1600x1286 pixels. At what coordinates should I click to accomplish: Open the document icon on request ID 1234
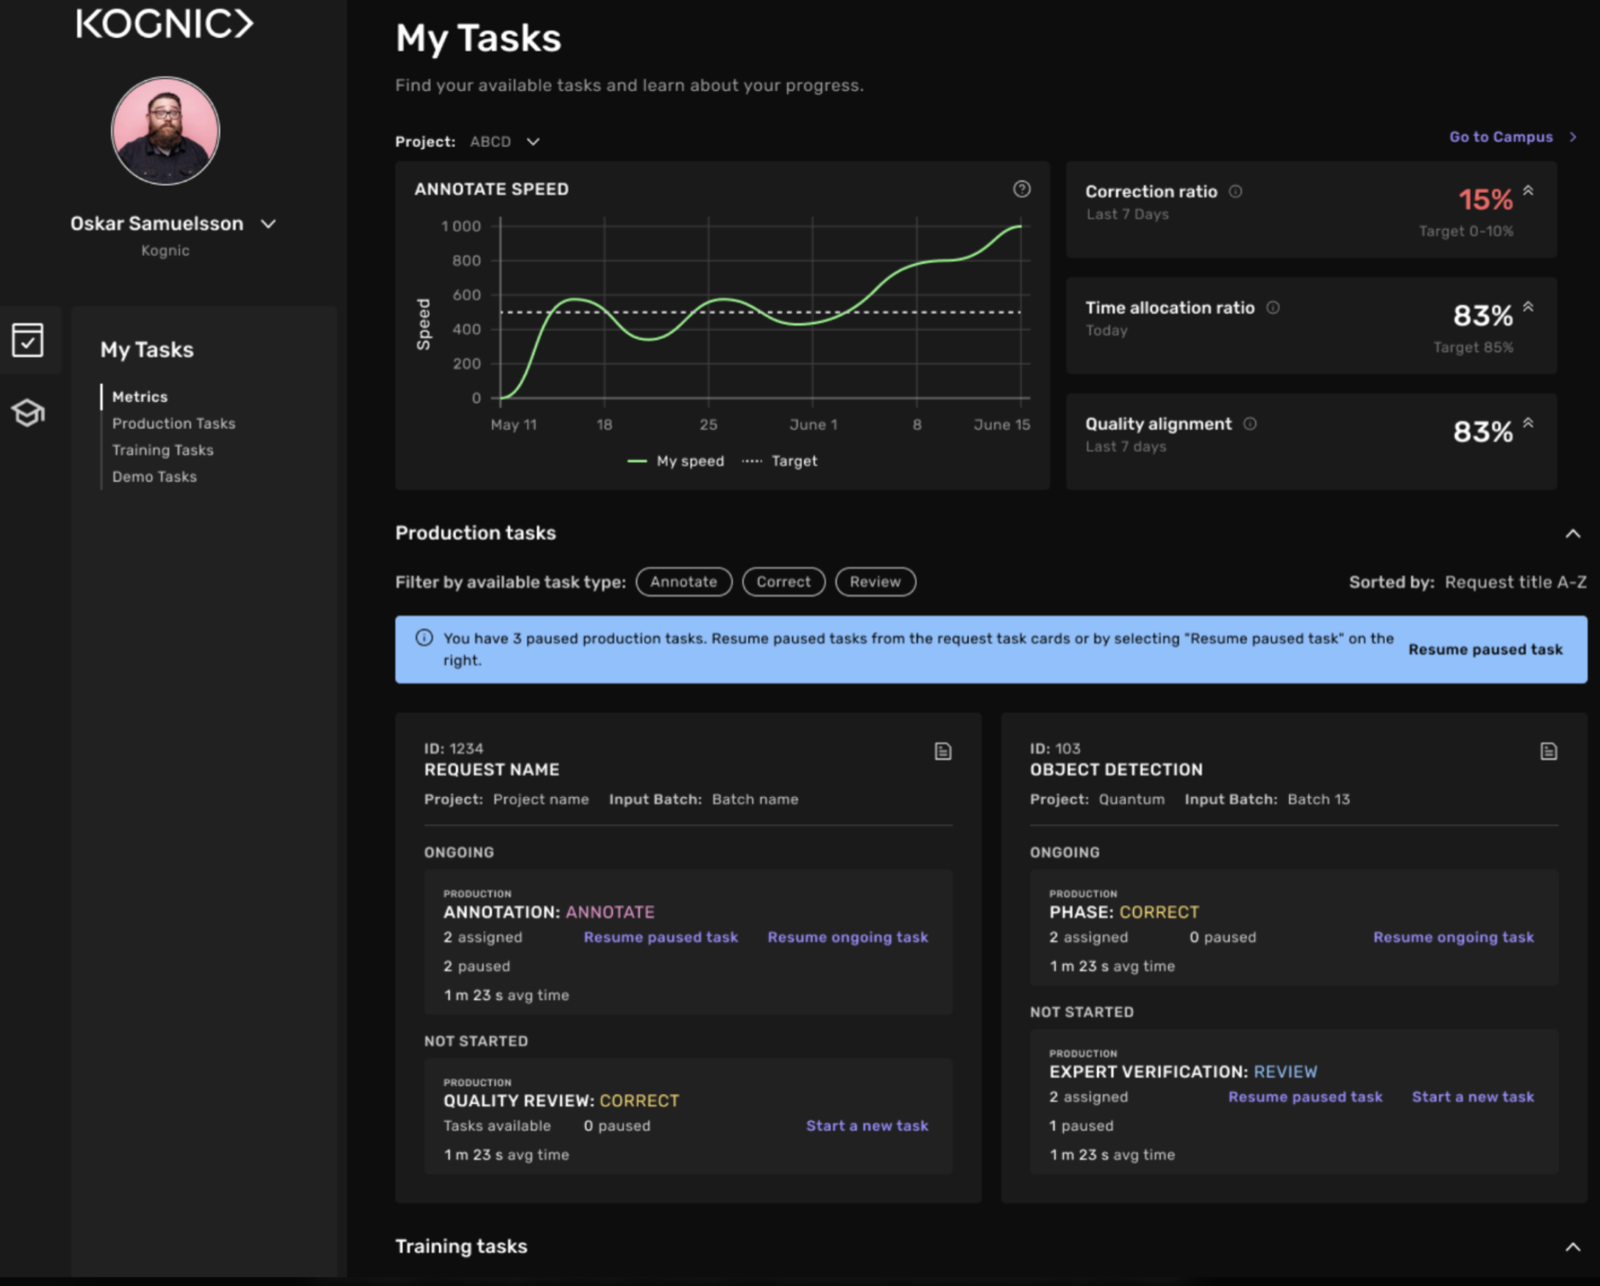click(x=942, y=751)
